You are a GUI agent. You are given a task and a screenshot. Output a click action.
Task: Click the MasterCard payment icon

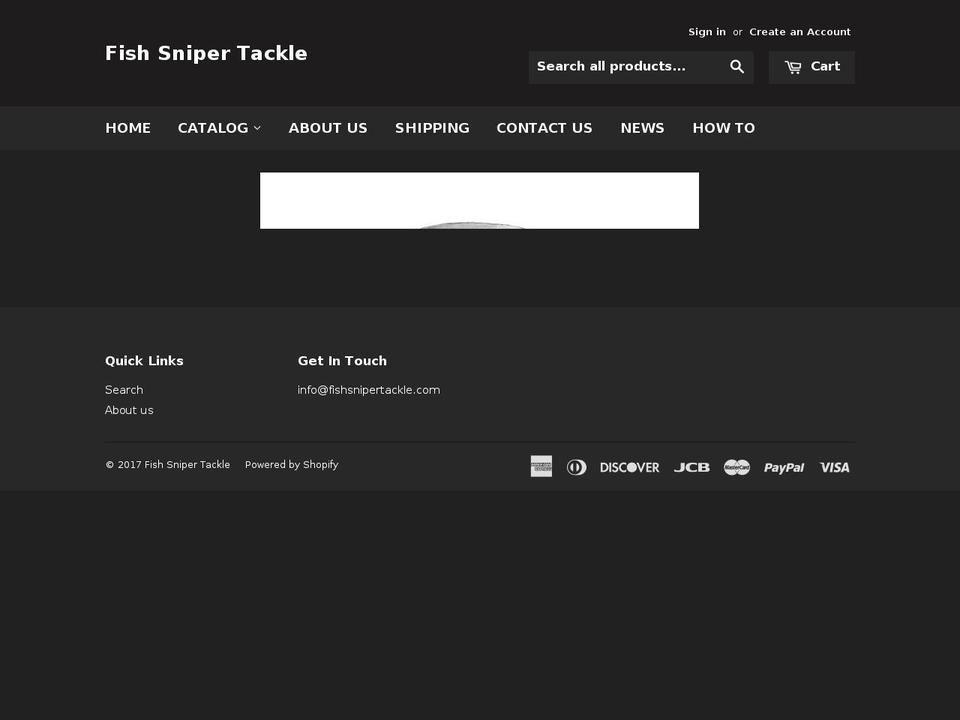[x=737, y=467]
